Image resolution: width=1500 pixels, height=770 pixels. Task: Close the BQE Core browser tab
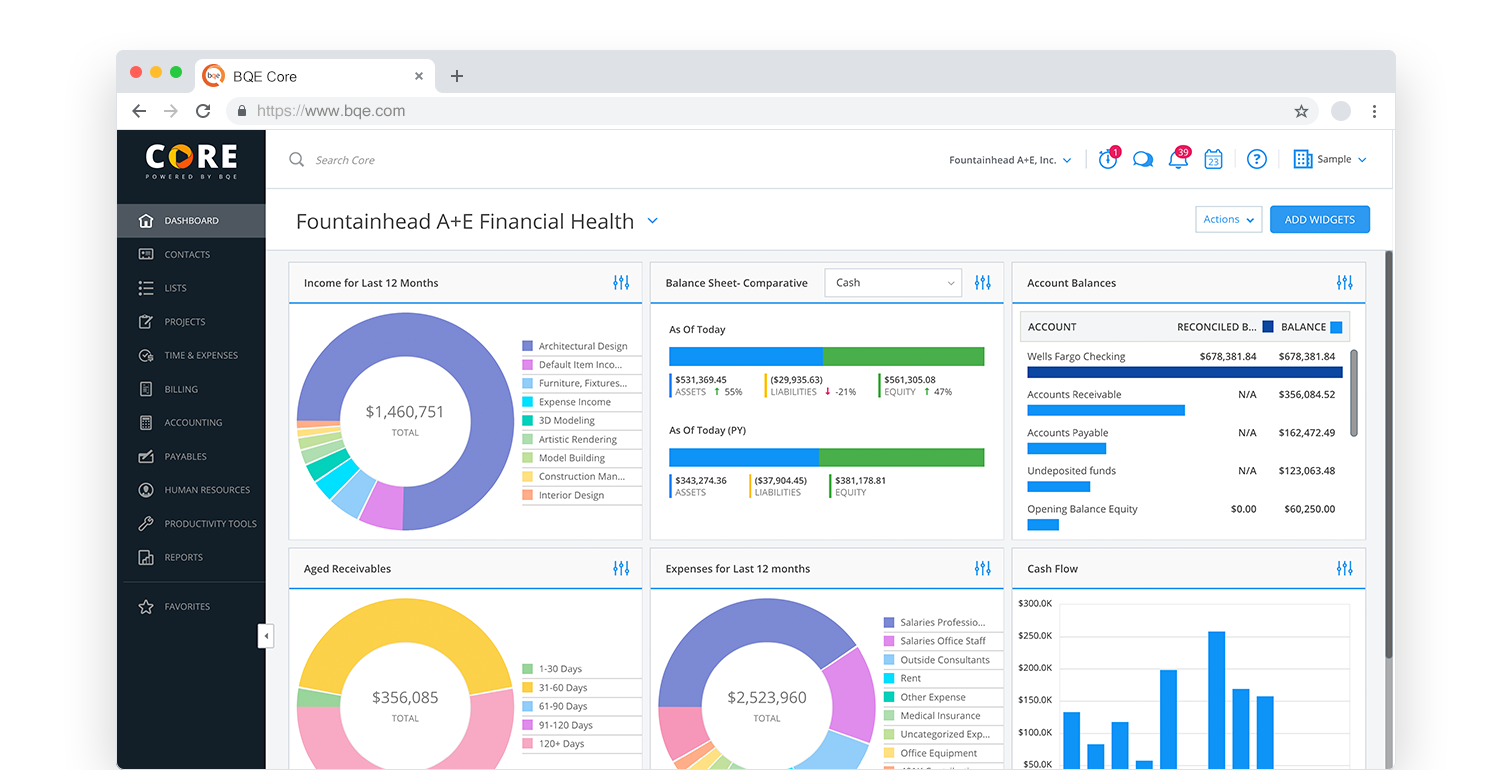(419, 76)
